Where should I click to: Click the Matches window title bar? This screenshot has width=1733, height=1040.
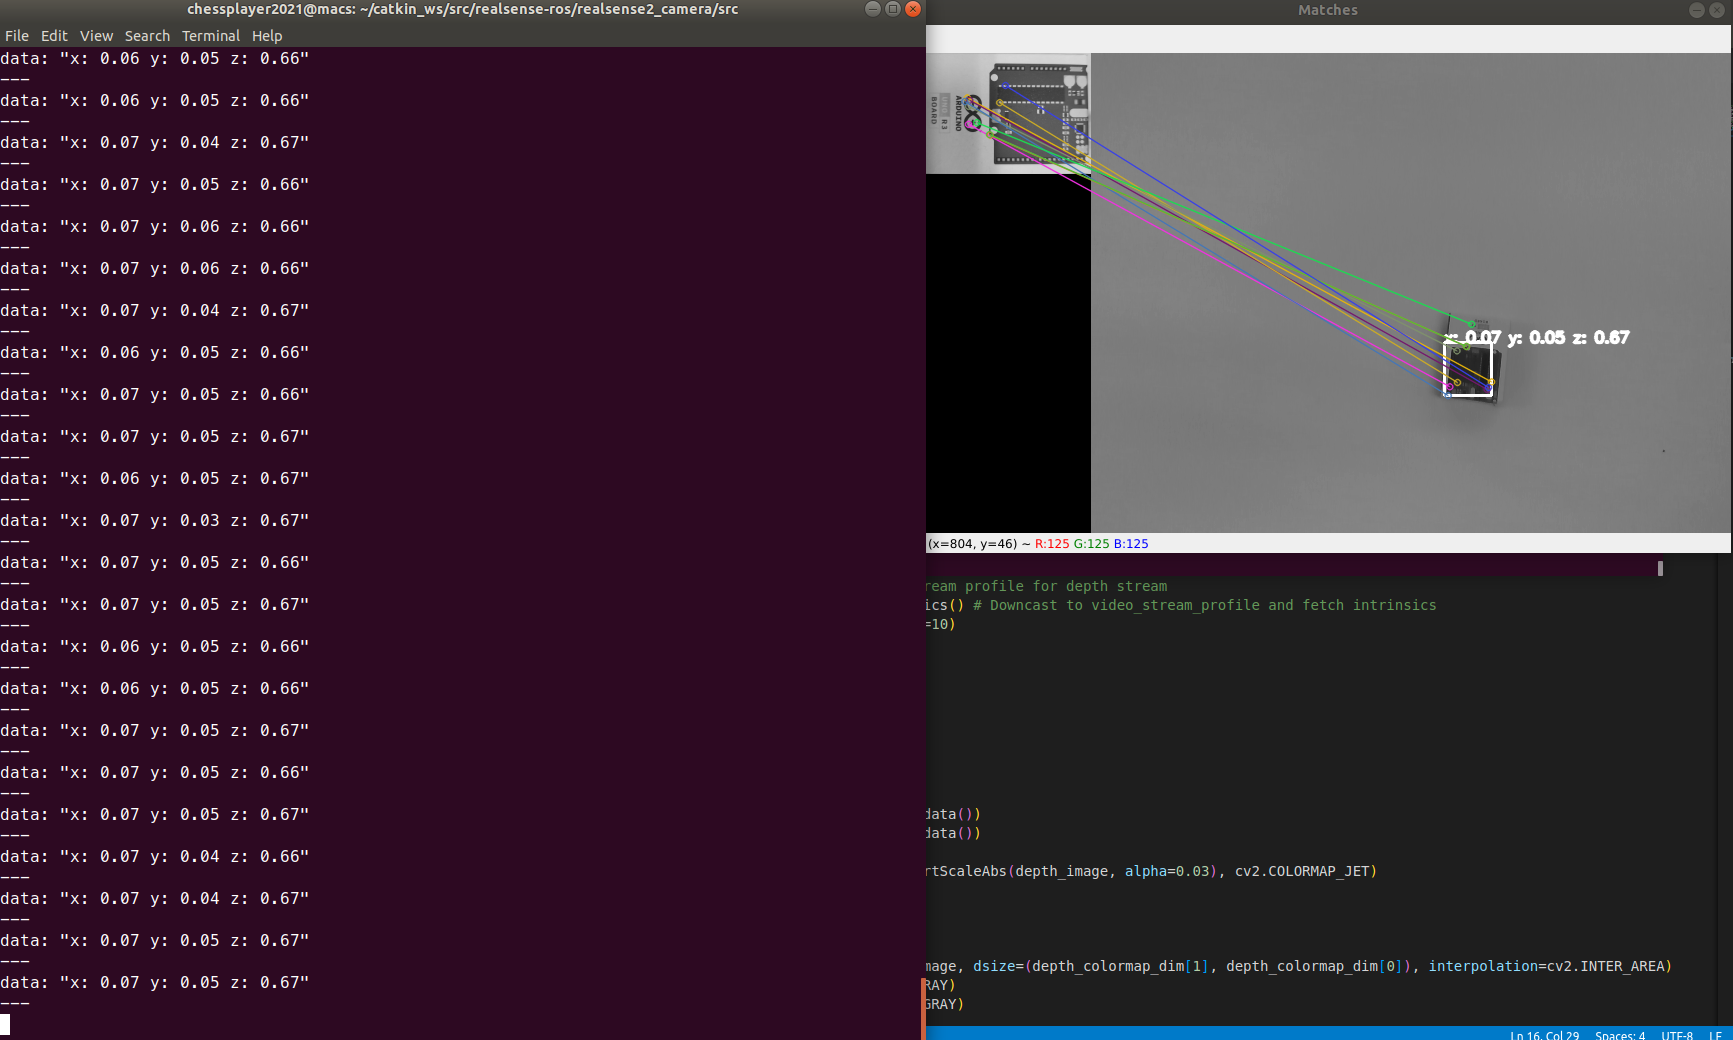(x=1327, y=10)
